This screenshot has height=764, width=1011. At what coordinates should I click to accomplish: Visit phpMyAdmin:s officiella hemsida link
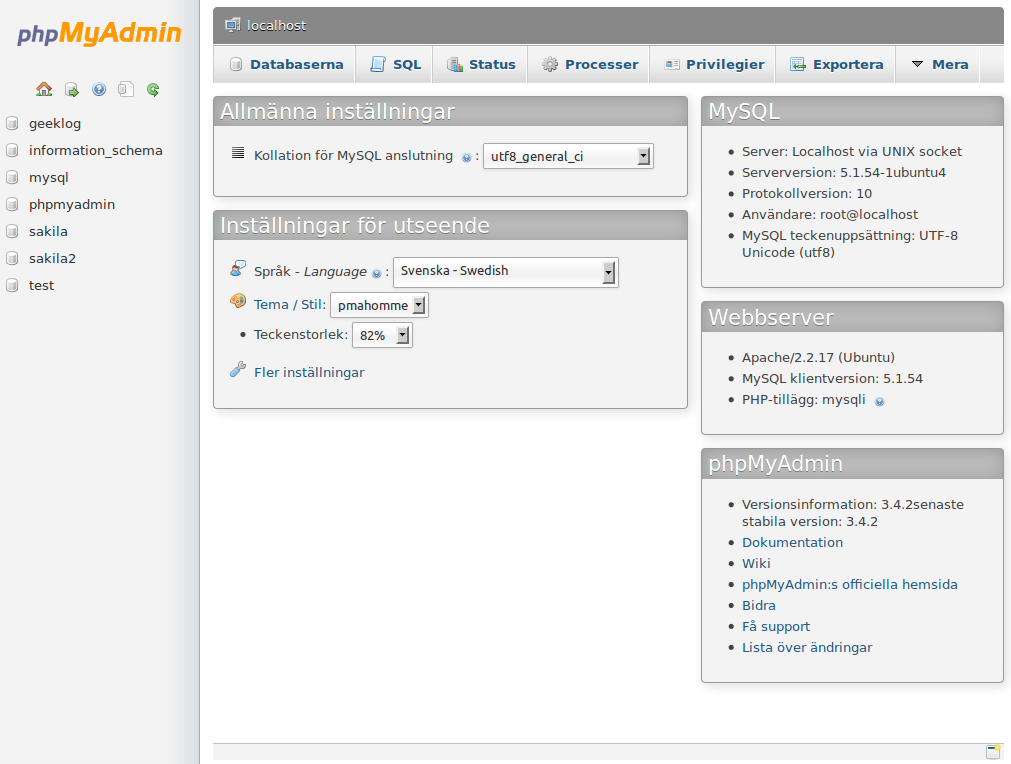click(x=850, y=584)
